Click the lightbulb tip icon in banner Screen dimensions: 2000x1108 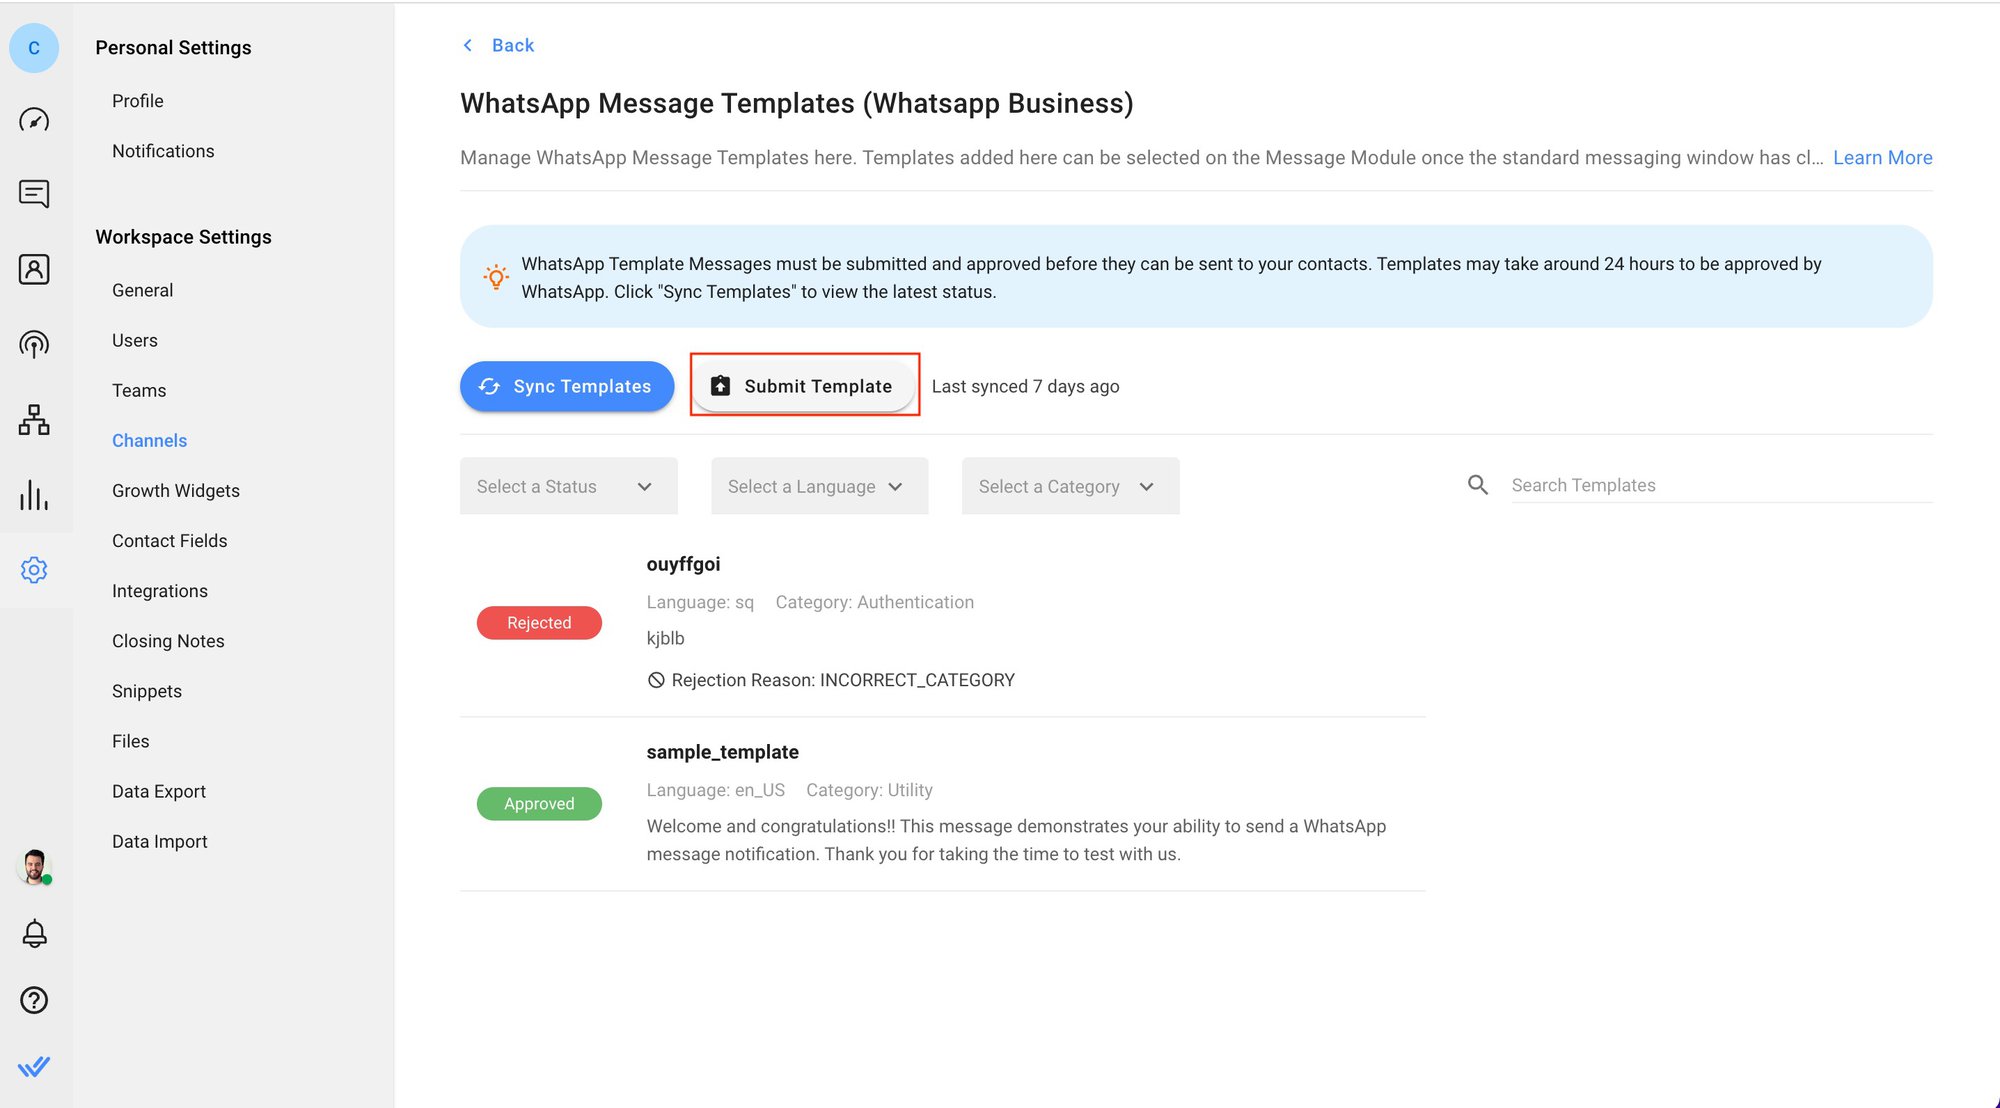click(x=496, y=277)
